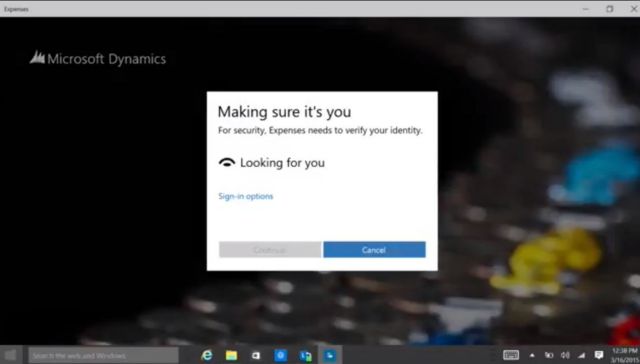The width and height of the screenshot is (640, 364).
Task: Open the Outlook icon on the taskbar
Action: click(x=305, y=355)
